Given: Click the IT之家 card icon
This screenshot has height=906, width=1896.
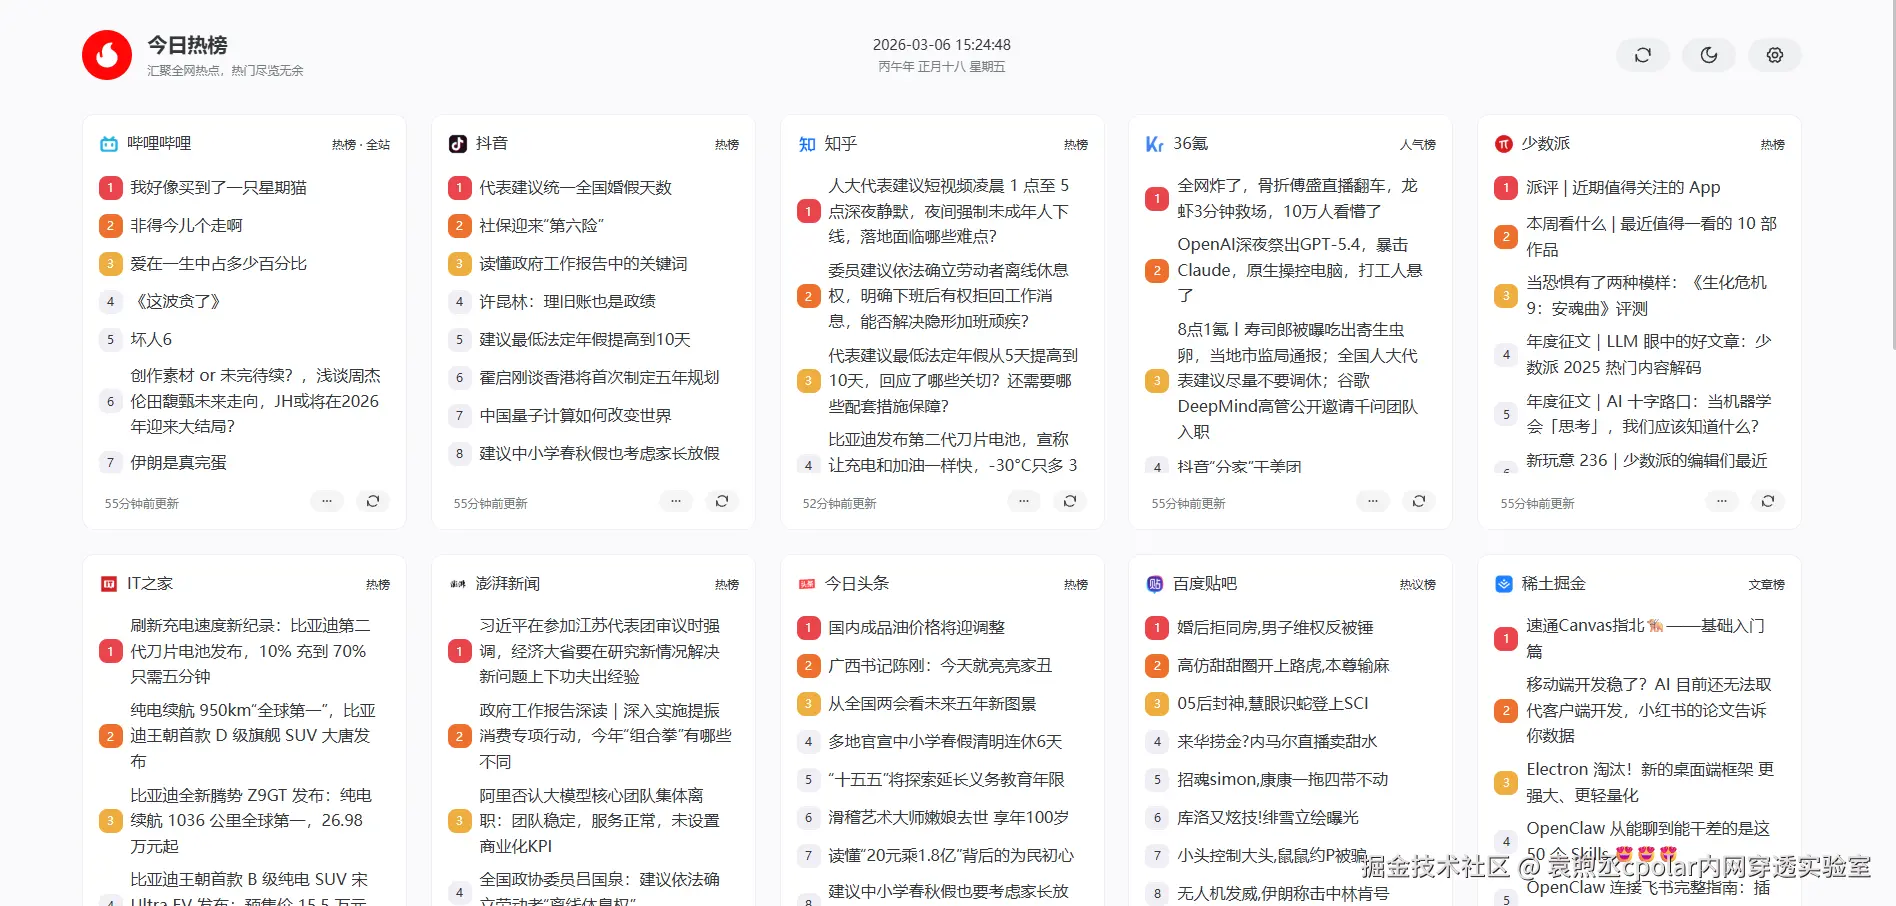Looking at the screenshot, I should [x=109, y=584].
